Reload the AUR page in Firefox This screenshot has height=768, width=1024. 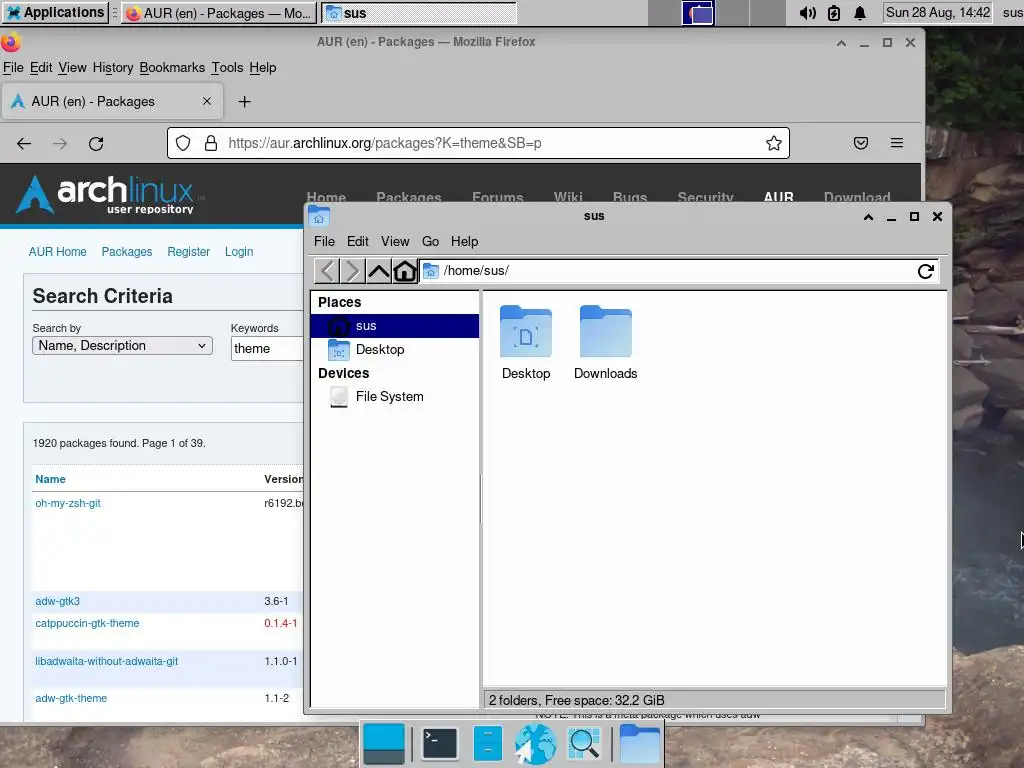pos(96,143)
